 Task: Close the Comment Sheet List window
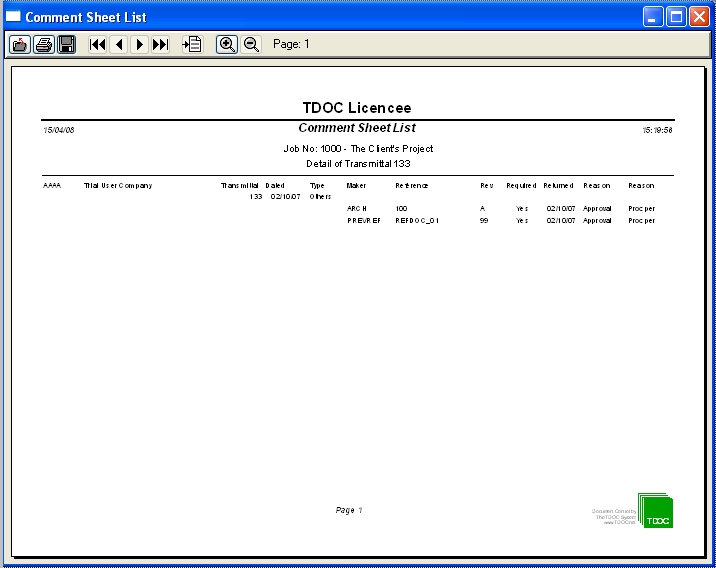700,17
